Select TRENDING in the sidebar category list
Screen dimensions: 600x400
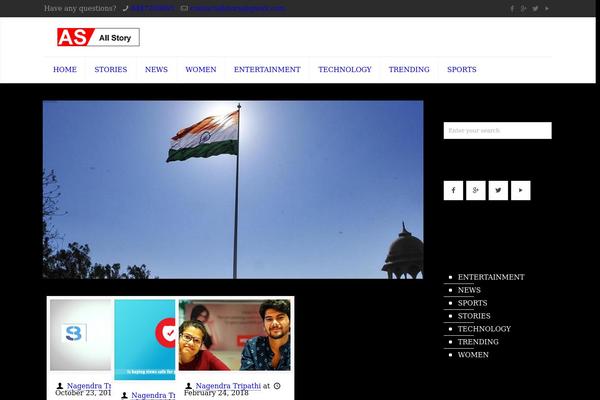pos(478,342)
